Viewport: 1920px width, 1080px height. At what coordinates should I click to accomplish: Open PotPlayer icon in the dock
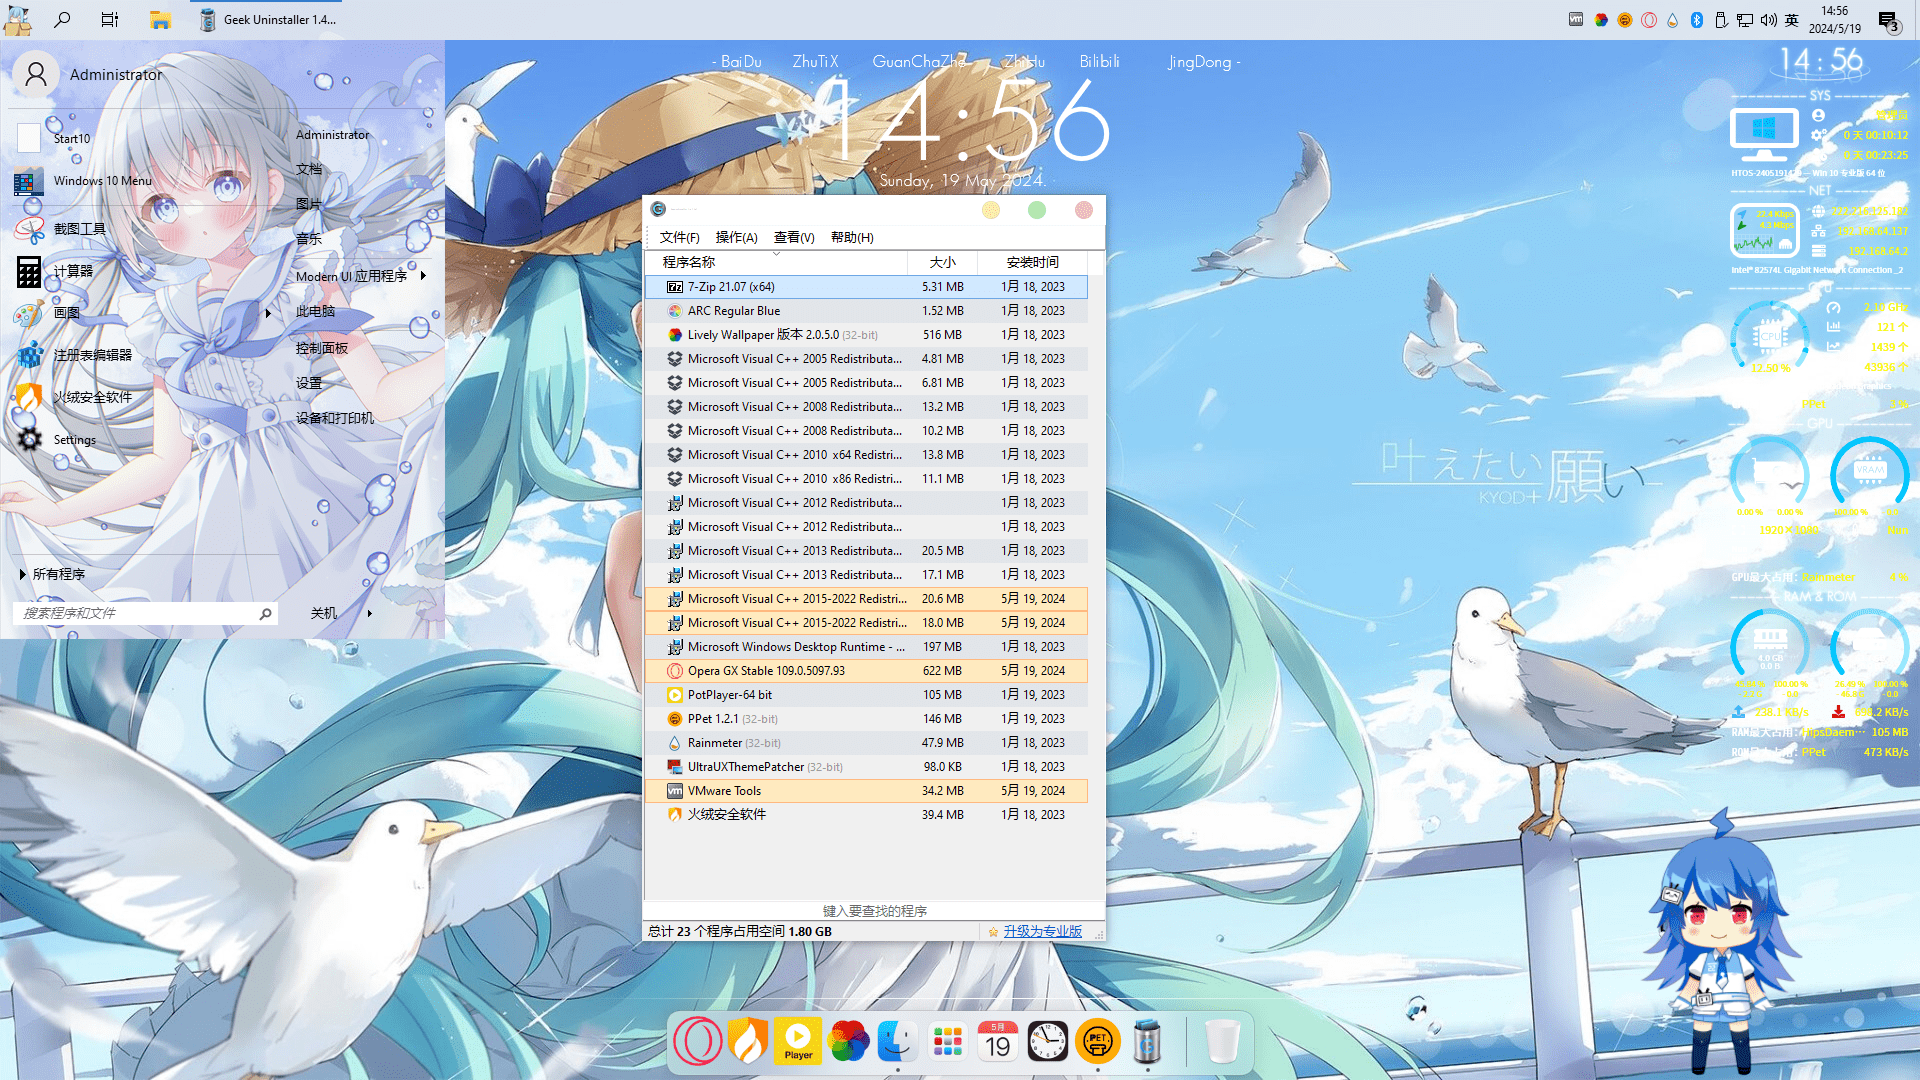pyautogui.click(x=798, y=1041)
